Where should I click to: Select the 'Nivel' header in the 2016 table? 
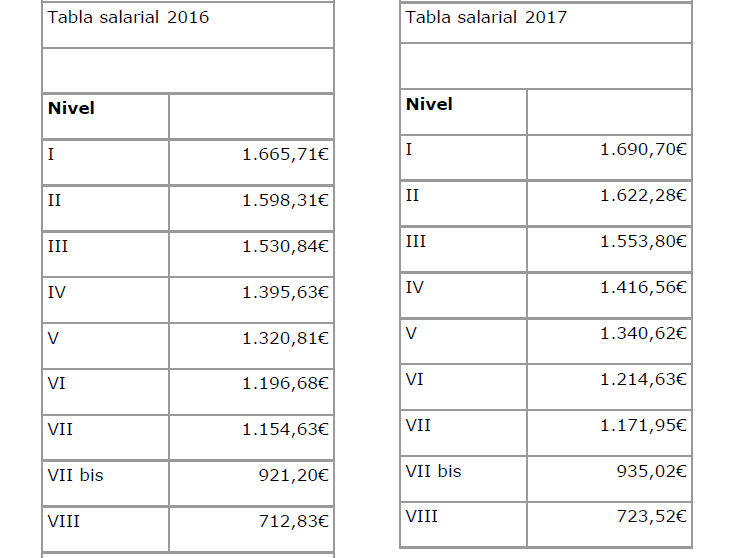tap(72, 108)
